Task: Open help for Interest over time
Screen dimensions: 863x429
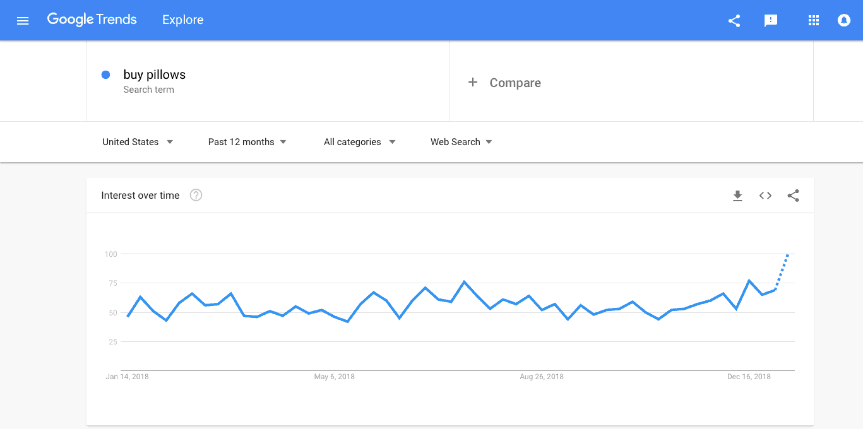Action: (196, 195)
